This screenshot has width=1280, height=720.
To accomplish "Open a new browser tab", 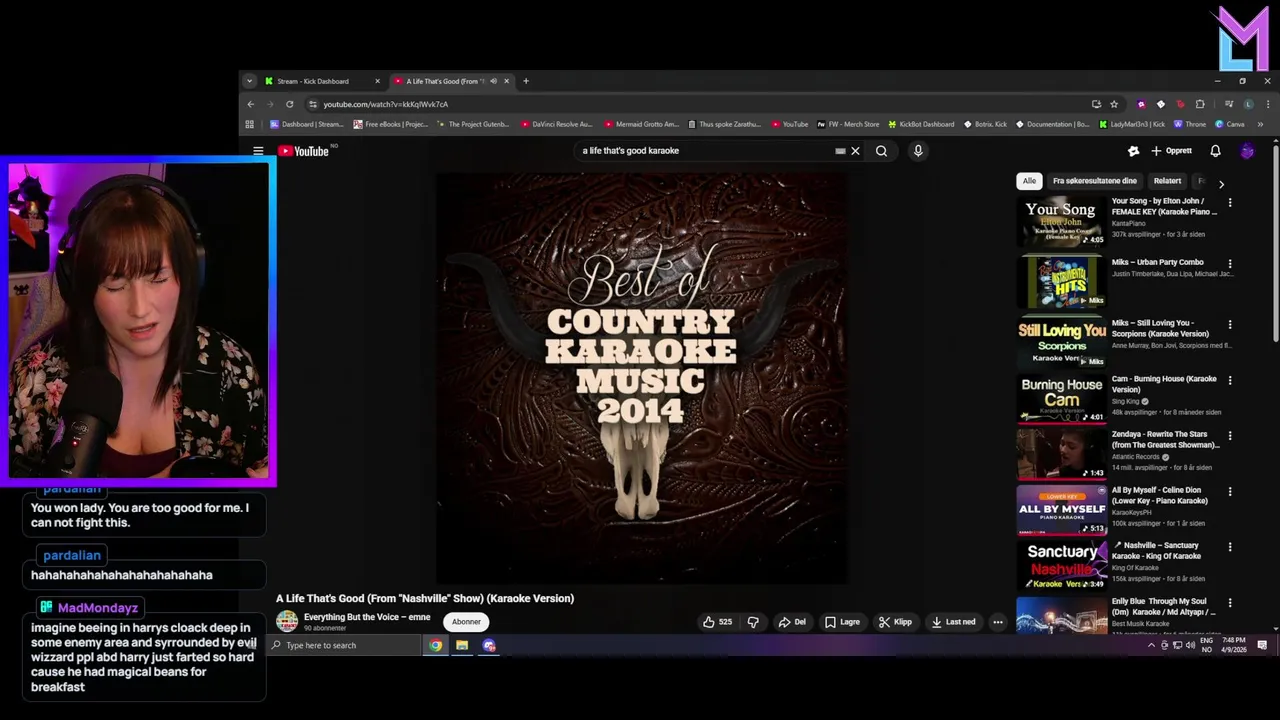I will click(526, 81).
